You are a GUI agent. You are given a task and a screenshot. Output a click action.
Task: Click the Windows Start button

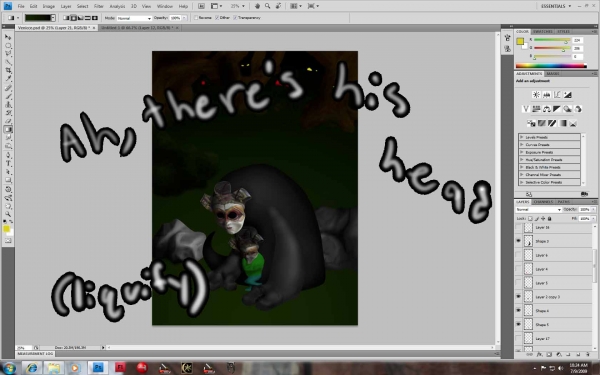click(9, 368)
